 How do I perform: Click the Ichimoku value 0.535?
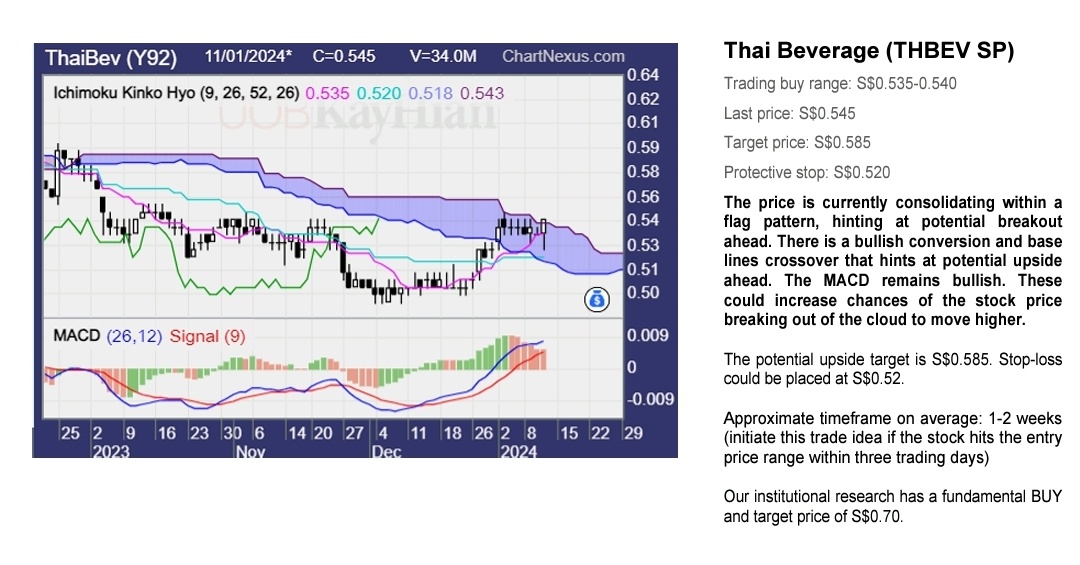pyautogui.click(x=326, y=93)
